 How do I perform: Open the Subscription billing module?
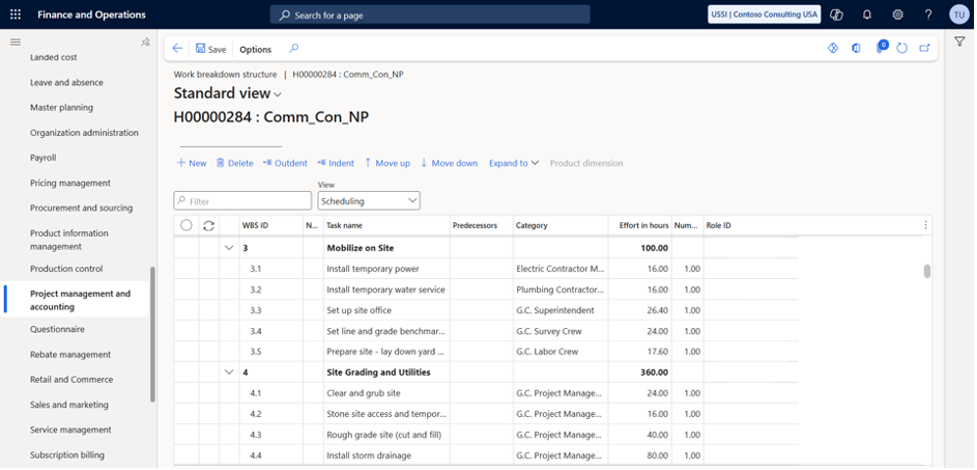coord(67,455)
